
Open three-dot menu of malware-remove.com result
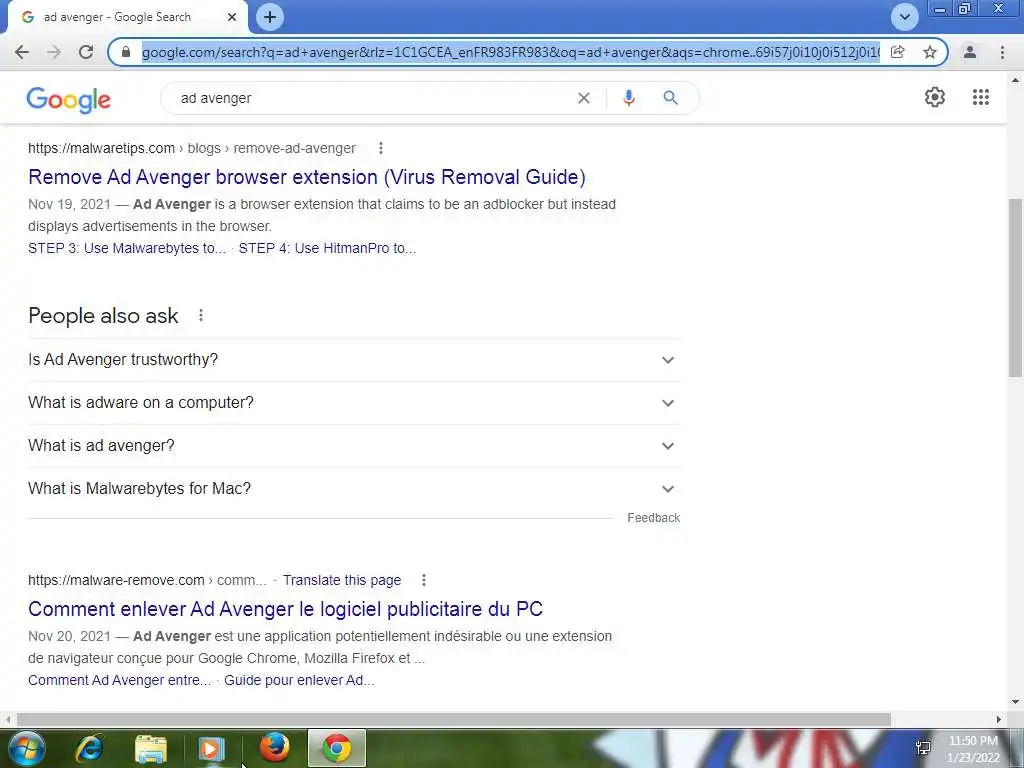424,580
